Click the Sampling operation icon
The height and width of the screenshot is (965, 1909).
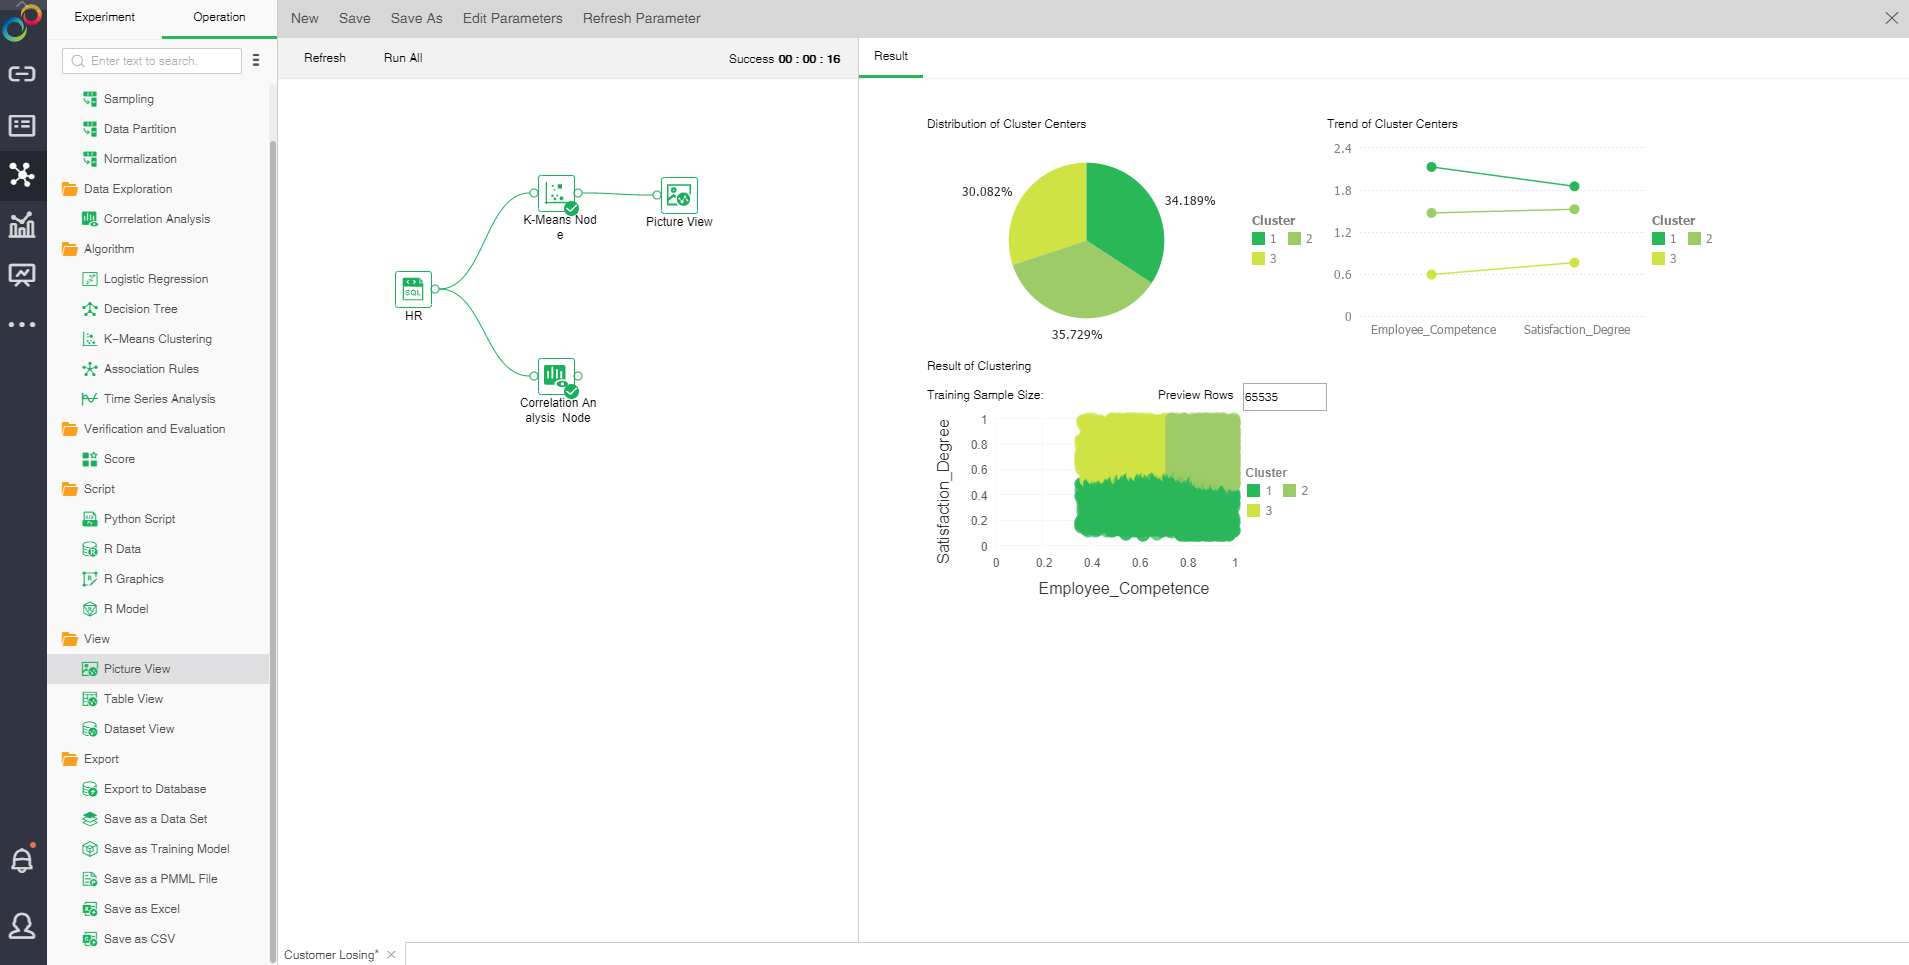pyautogui.click(x=90, y=99)
